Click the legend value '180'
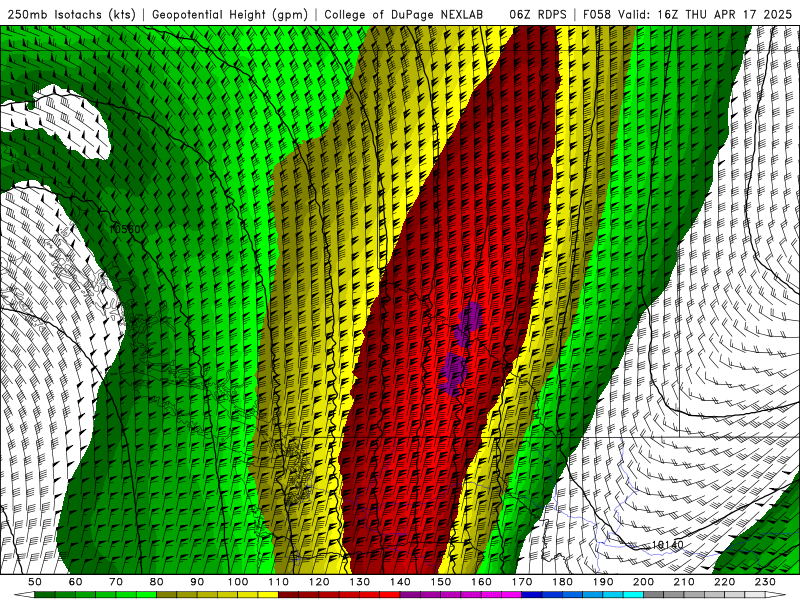800x600 pixels. coord(563,582)
